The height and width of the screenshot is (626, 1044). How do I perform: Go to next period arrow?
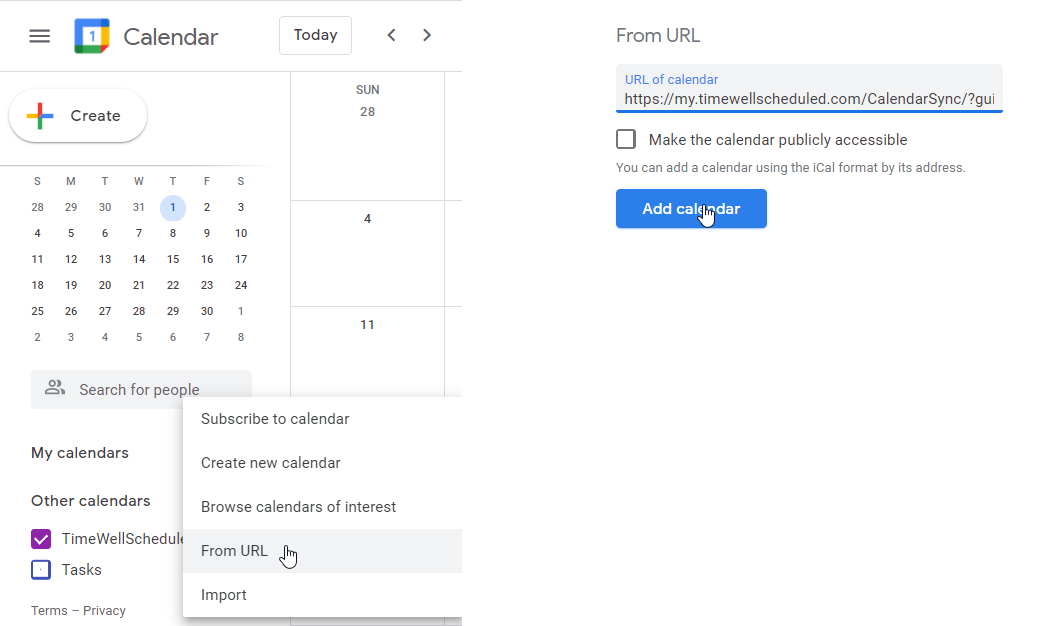tap(427, 36)
